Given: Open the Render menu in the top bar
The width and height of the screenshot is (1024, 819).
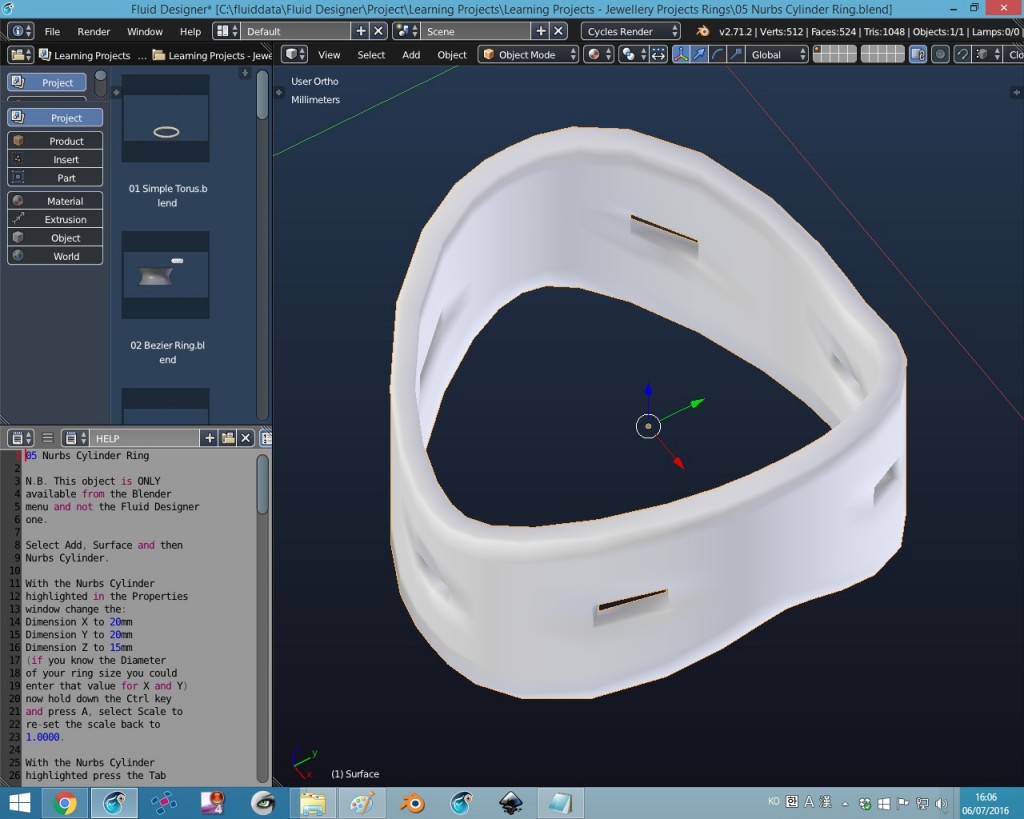Looking at the screenshot, I should click(x=93, y=31).
